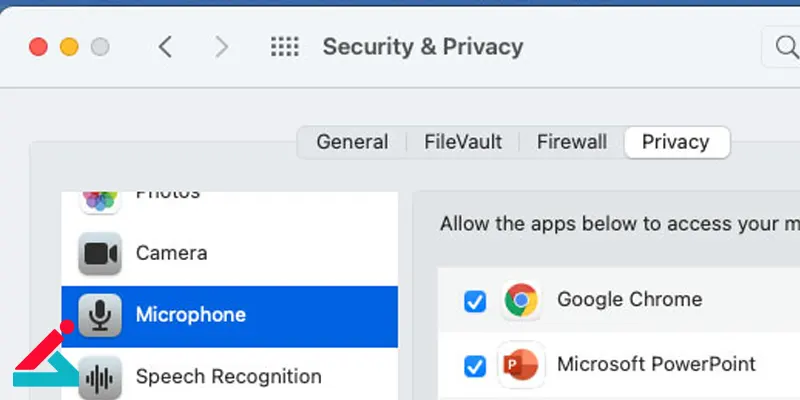Click the magnifying glass search field
The width and height of the screenshot is (800, 400).
tap(781, 47)
